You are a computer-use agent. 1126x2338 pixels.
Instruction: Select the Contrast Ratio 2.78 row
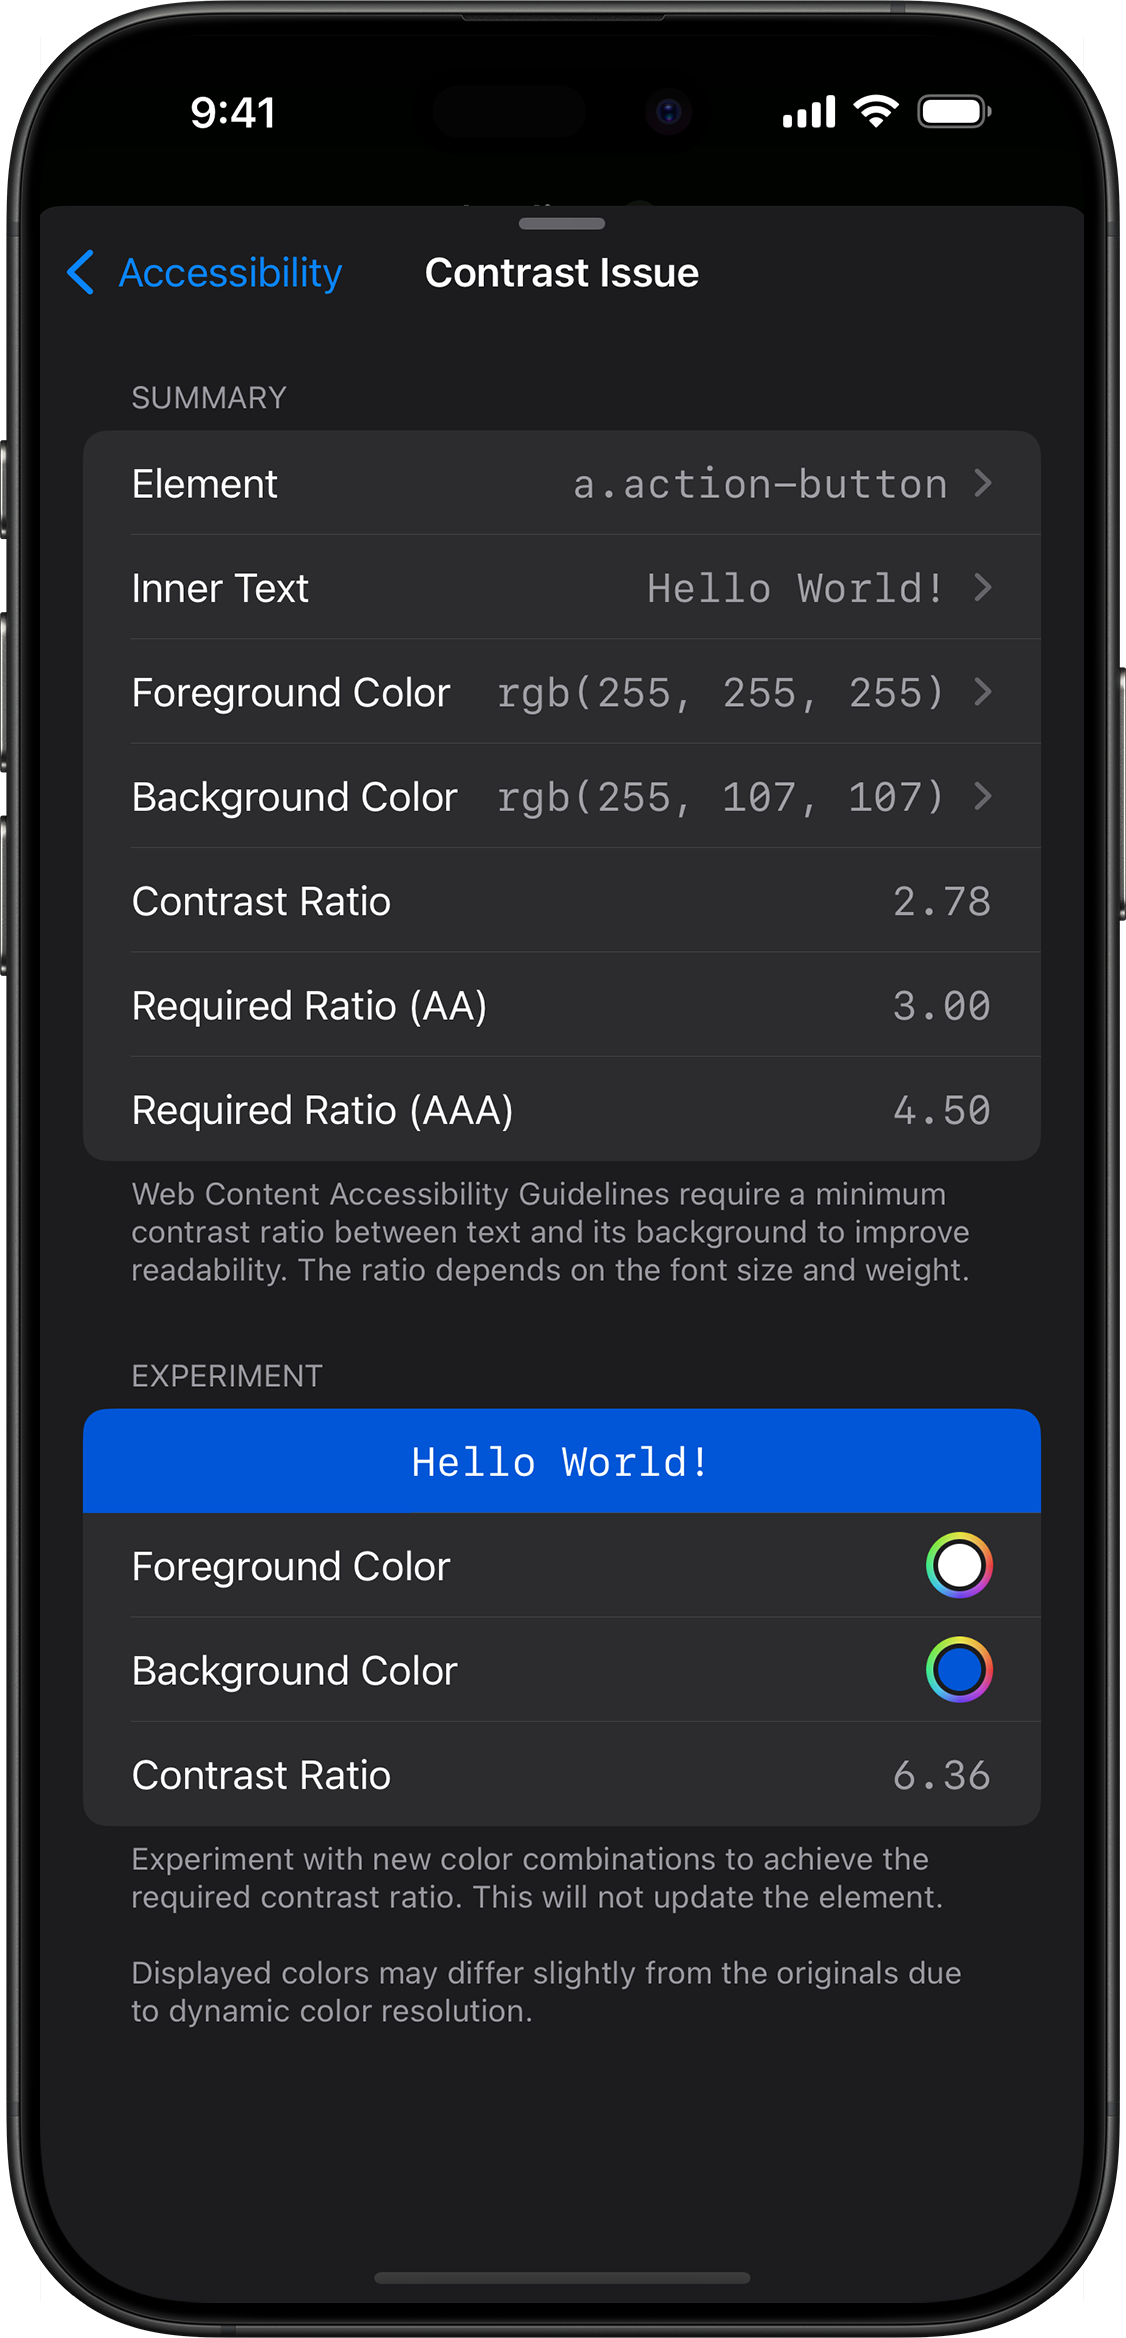coord(562,901)
